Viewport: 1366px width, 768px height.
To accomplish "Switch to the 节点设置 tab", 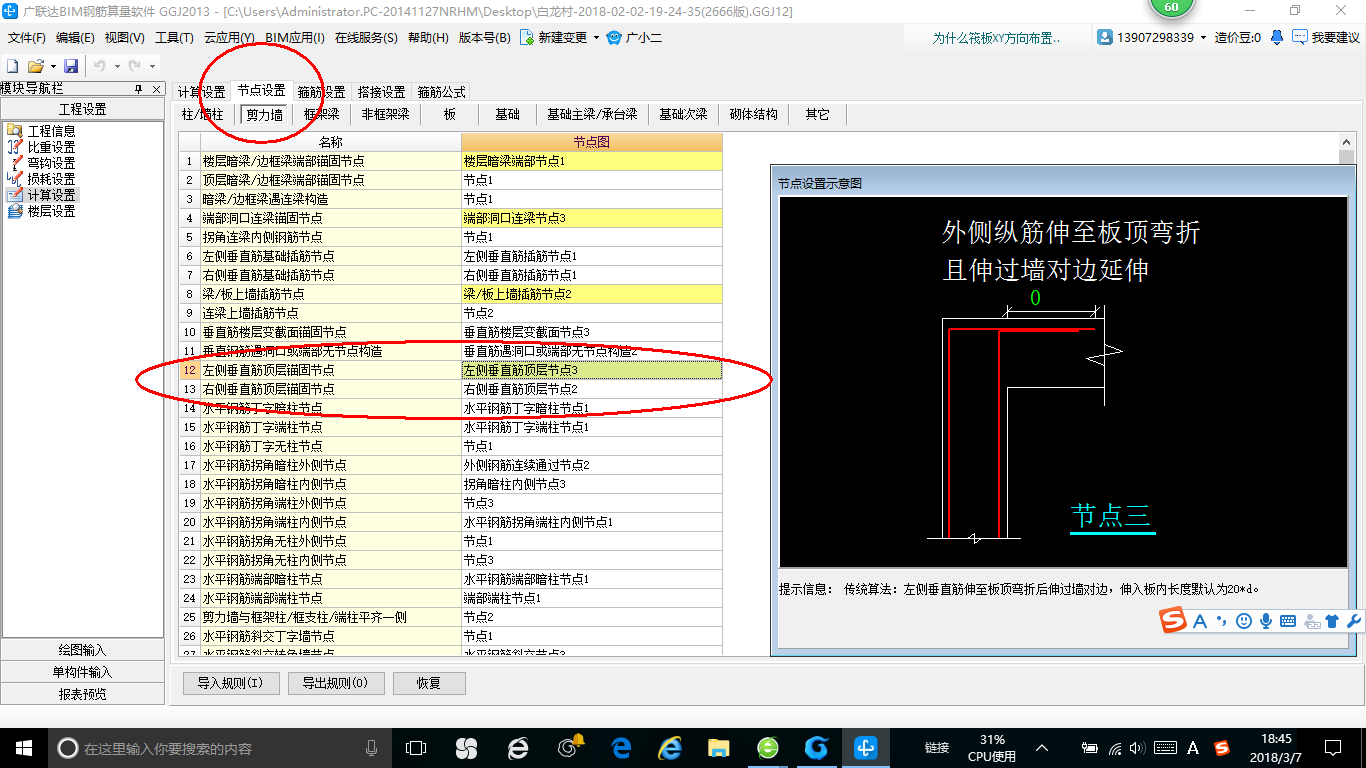I will click(x=261, y=91).
